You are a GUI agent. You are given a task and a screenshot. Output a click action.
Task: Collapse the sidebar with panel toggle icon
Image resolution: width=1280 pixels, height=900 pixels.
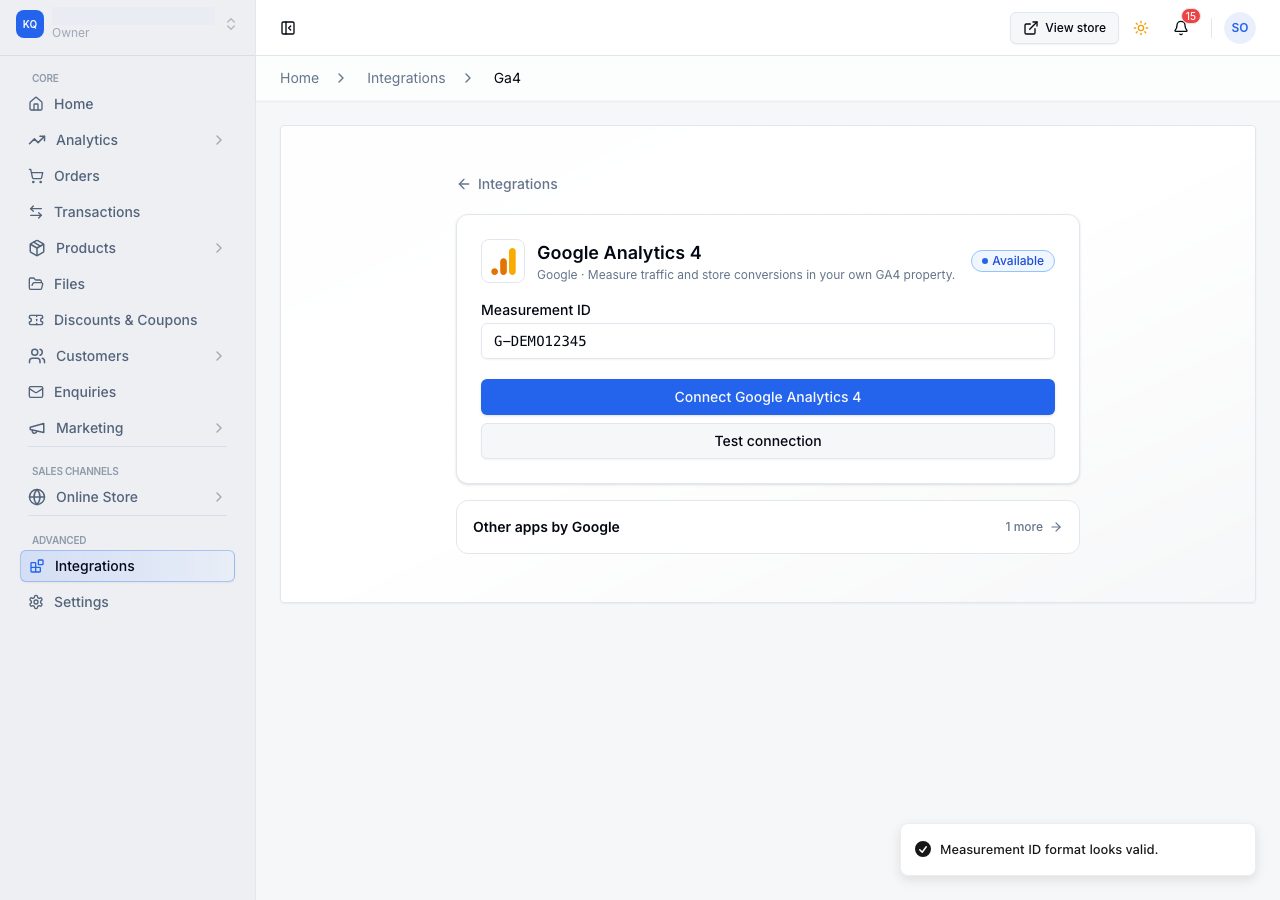click(288, 28)
